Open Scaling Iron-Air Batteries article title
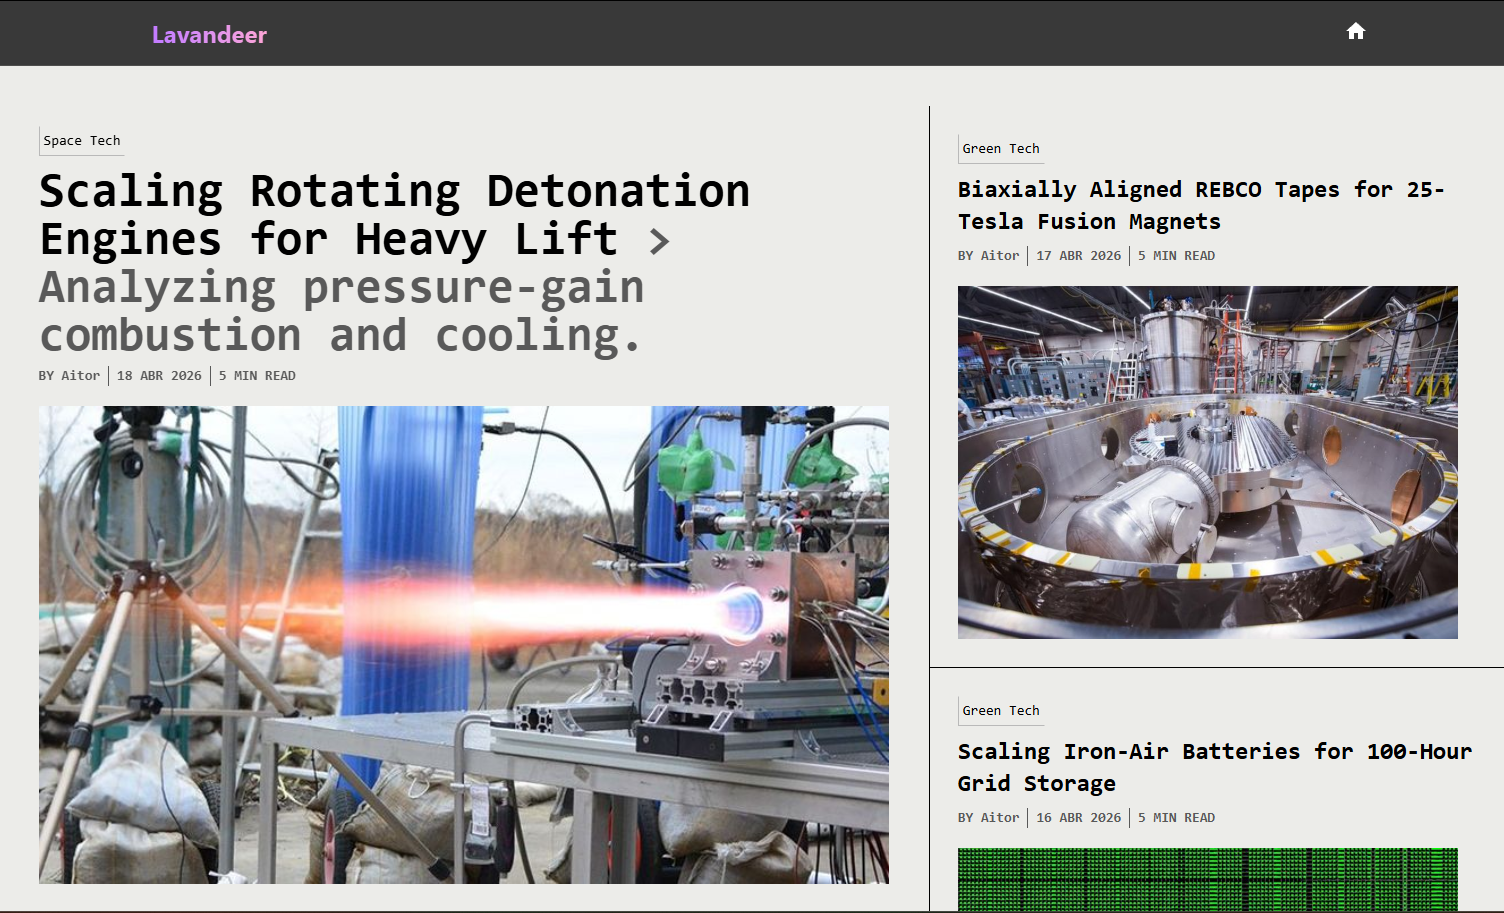 pos(1215,767)
